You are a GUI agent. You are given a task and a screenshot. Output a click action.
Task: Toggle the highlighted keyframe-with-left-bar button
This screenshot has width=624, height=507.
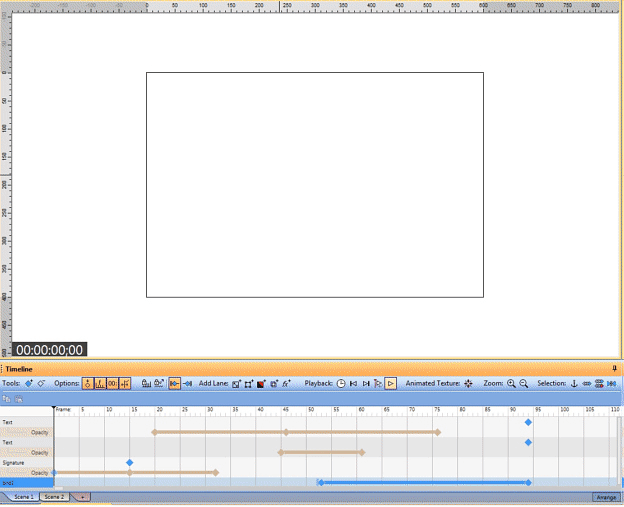point(174,383)
